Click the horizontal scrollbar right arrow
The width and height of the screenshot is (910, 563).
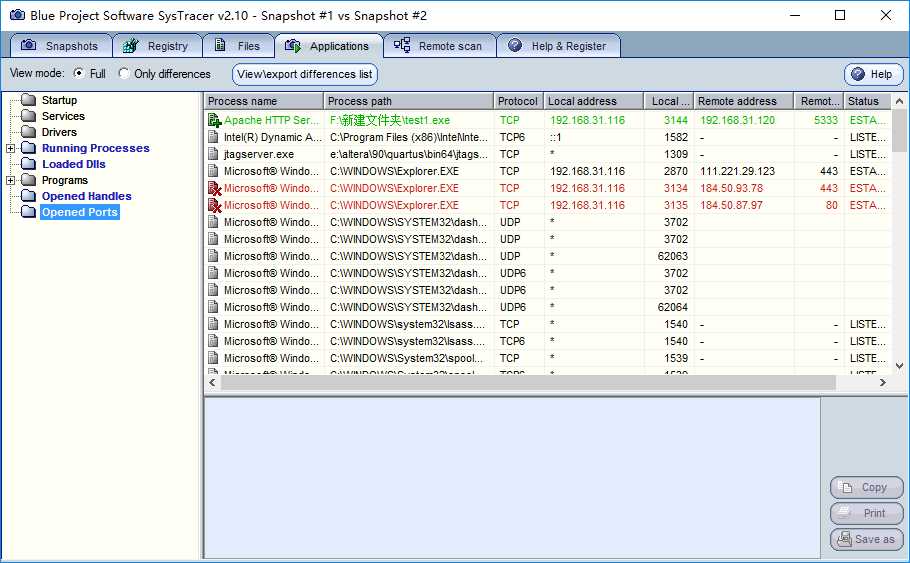[883, 382]
